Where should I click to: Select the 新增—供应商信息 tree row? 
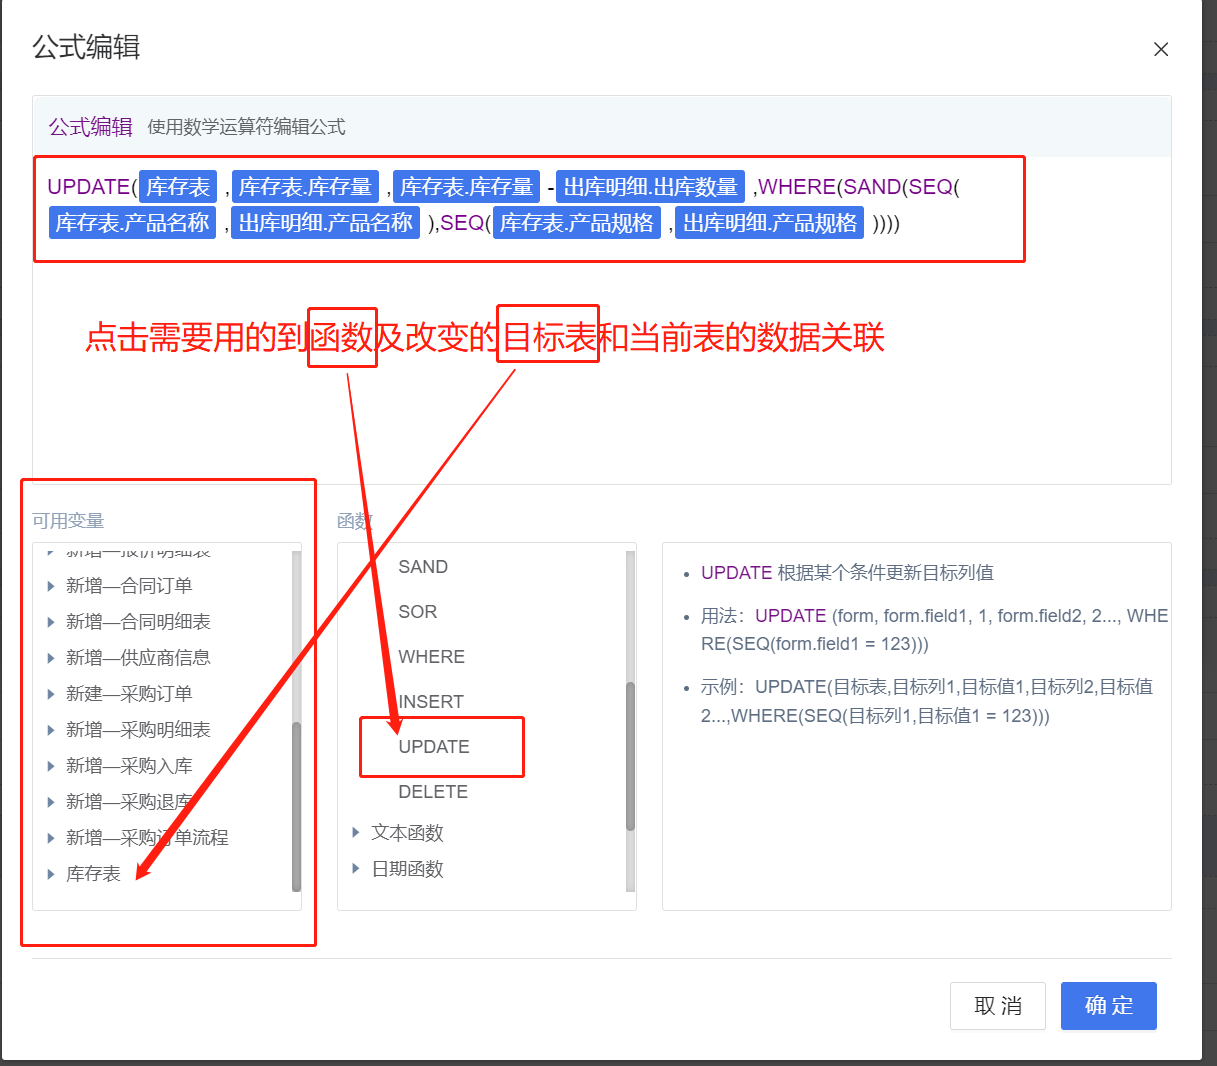click(138, 658)
